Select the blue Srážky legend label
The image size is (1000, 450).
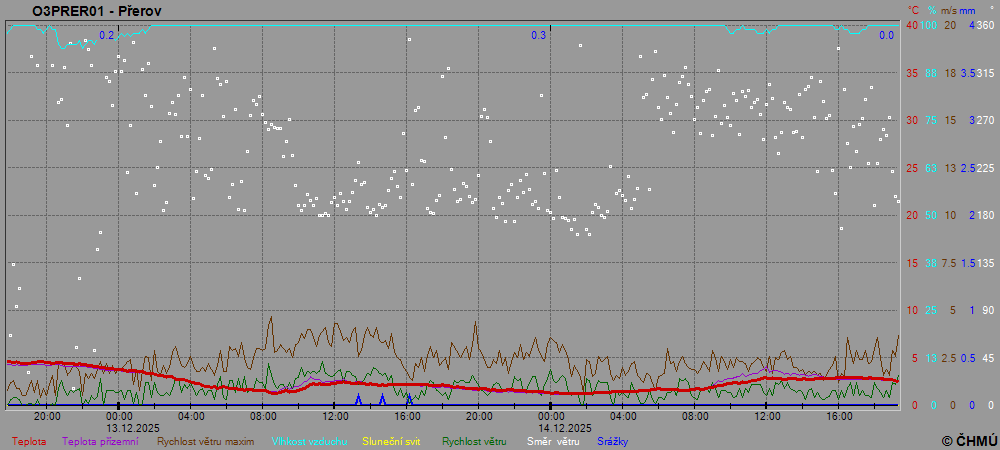[613, 440]
